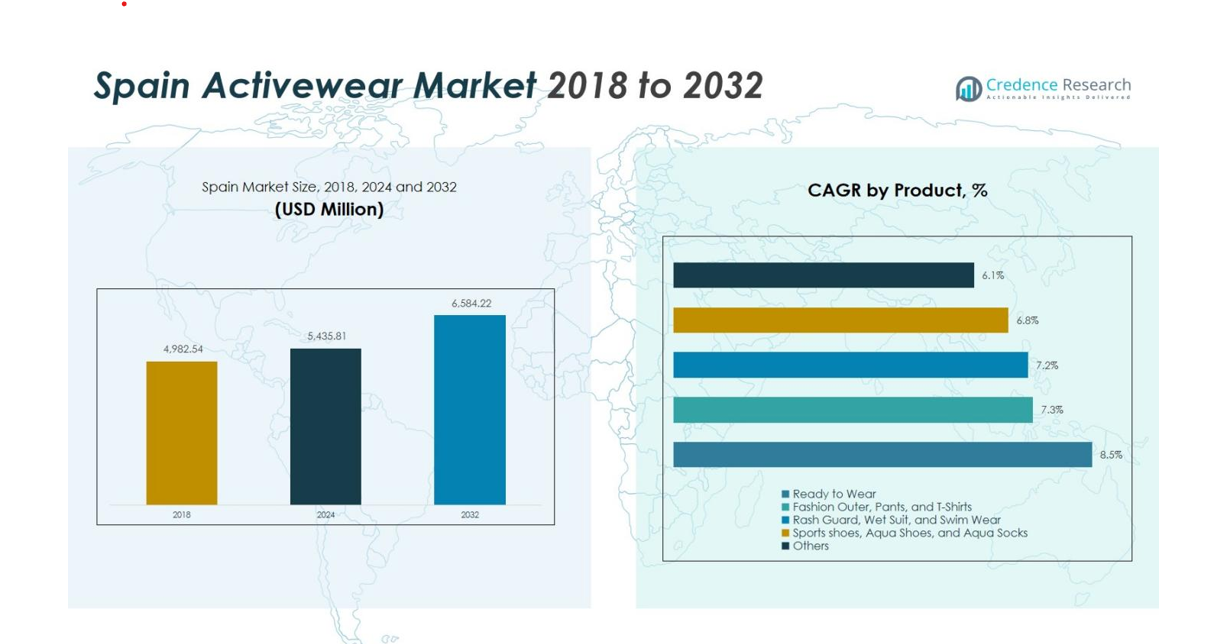Click the Sports shoes legend color square
This screenshot has width=1211, height=644.
tap(786, 533)
